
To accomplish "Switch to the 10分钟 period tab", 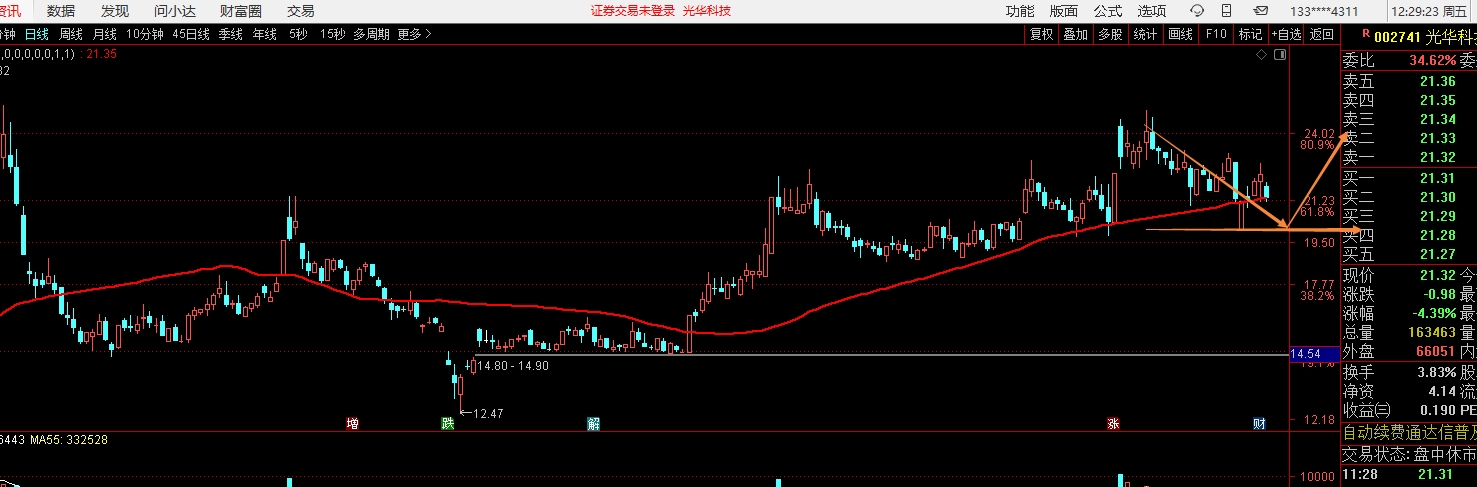I will (x=145, y=34).
